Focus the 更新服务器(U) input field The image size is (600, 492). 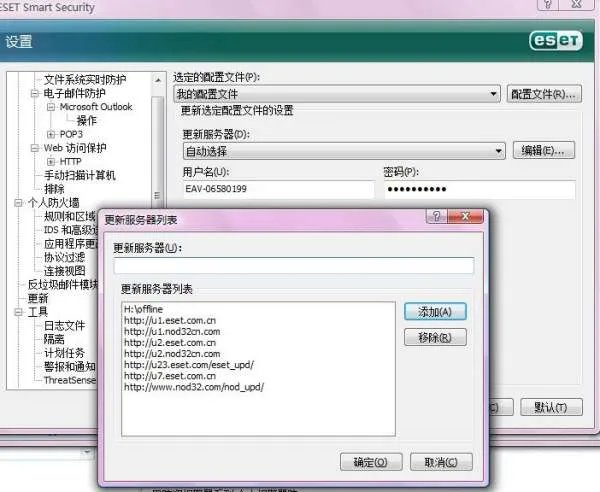(294, 266)
